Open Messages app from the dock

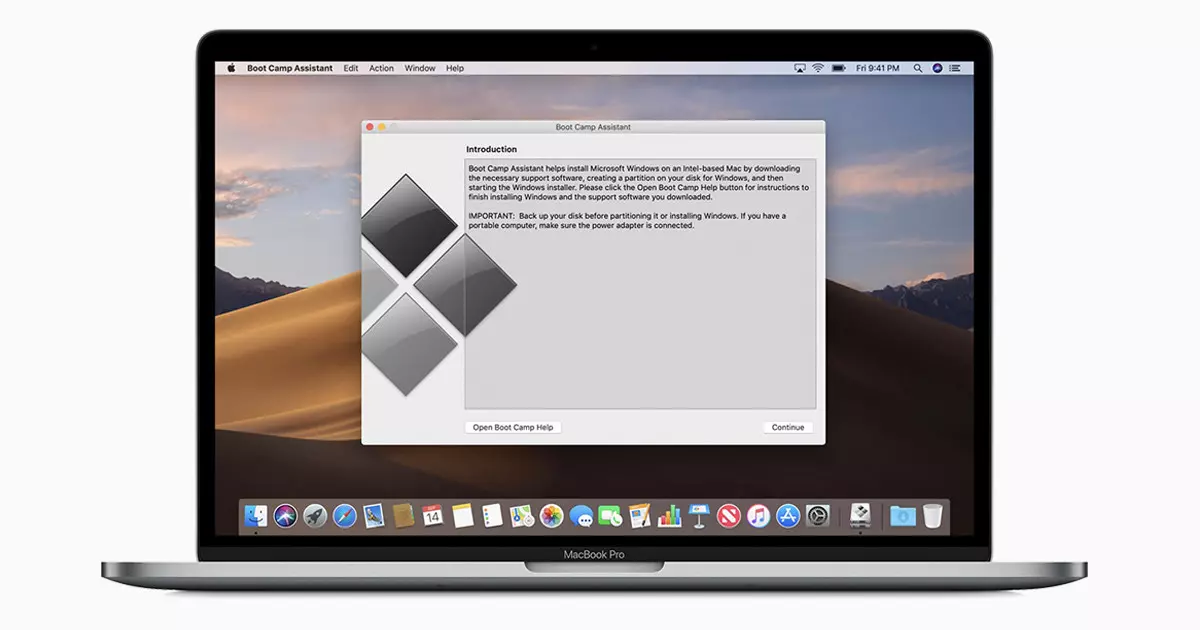coord(581,516)
